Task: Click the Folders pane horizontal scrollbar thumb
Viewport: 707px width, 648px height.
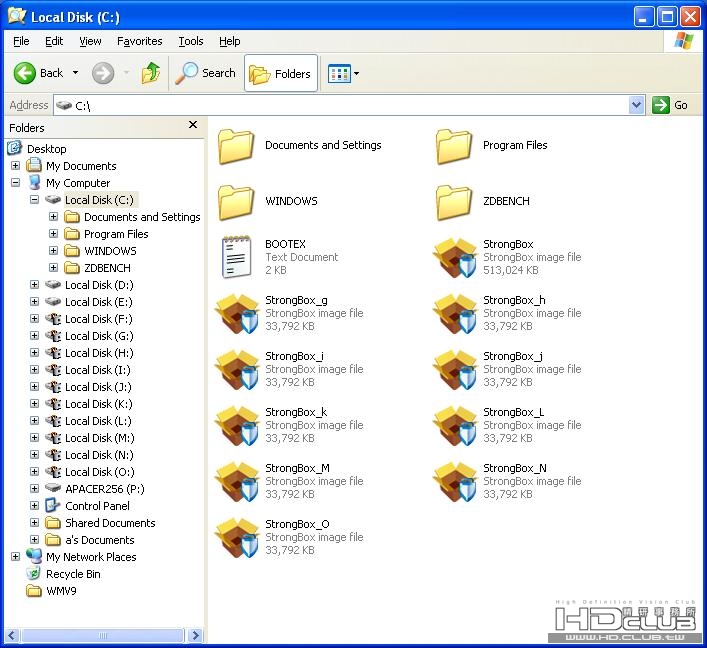Action: point(103,636)
